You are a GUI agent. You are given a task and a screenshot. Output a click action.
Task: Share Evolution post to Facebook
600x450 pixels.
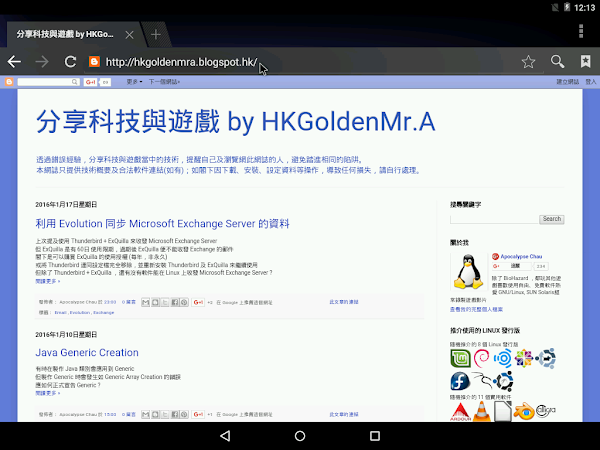point(174,302)
